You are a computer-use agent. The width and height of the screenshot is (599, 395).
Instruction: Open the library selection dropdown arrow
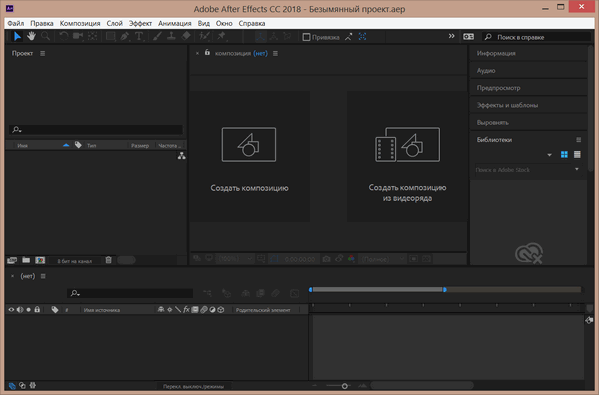[x=549, y=155]
